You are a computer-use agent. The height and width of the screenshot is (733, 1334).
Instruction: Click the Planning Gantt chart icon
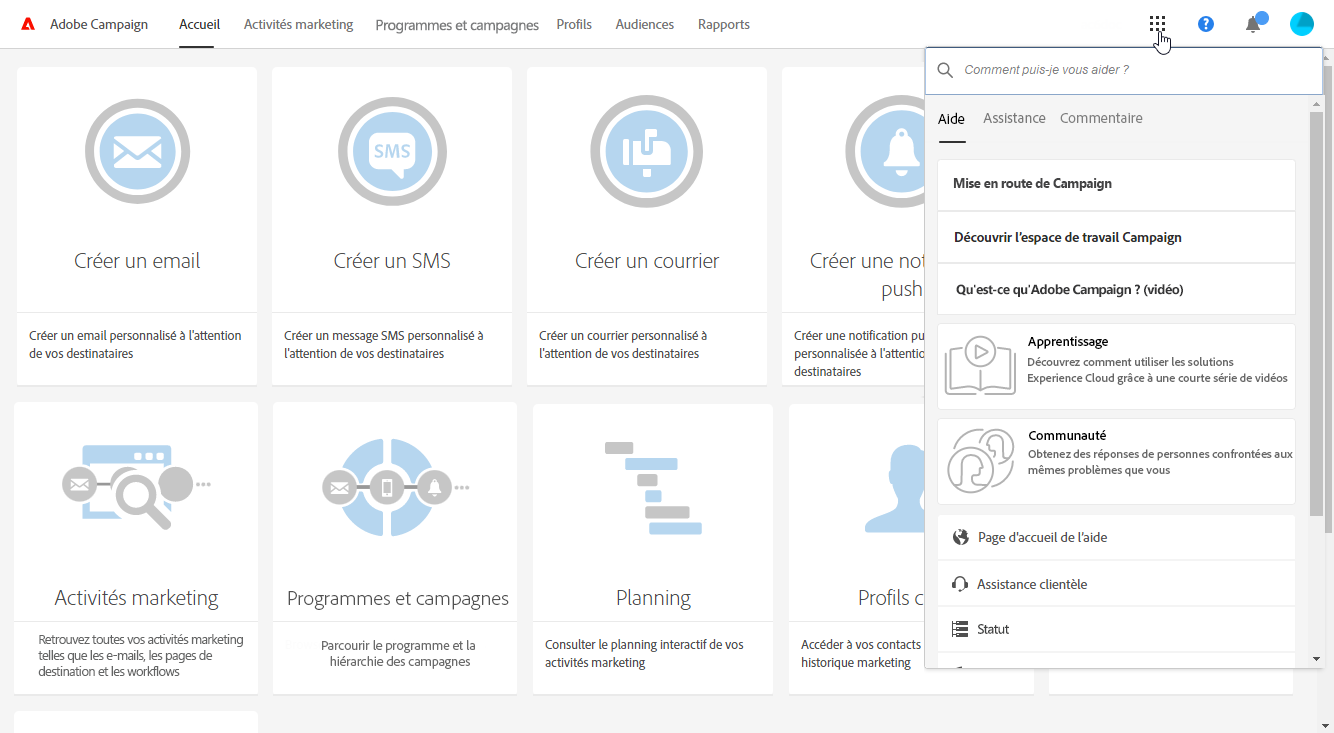coord(653,488)
